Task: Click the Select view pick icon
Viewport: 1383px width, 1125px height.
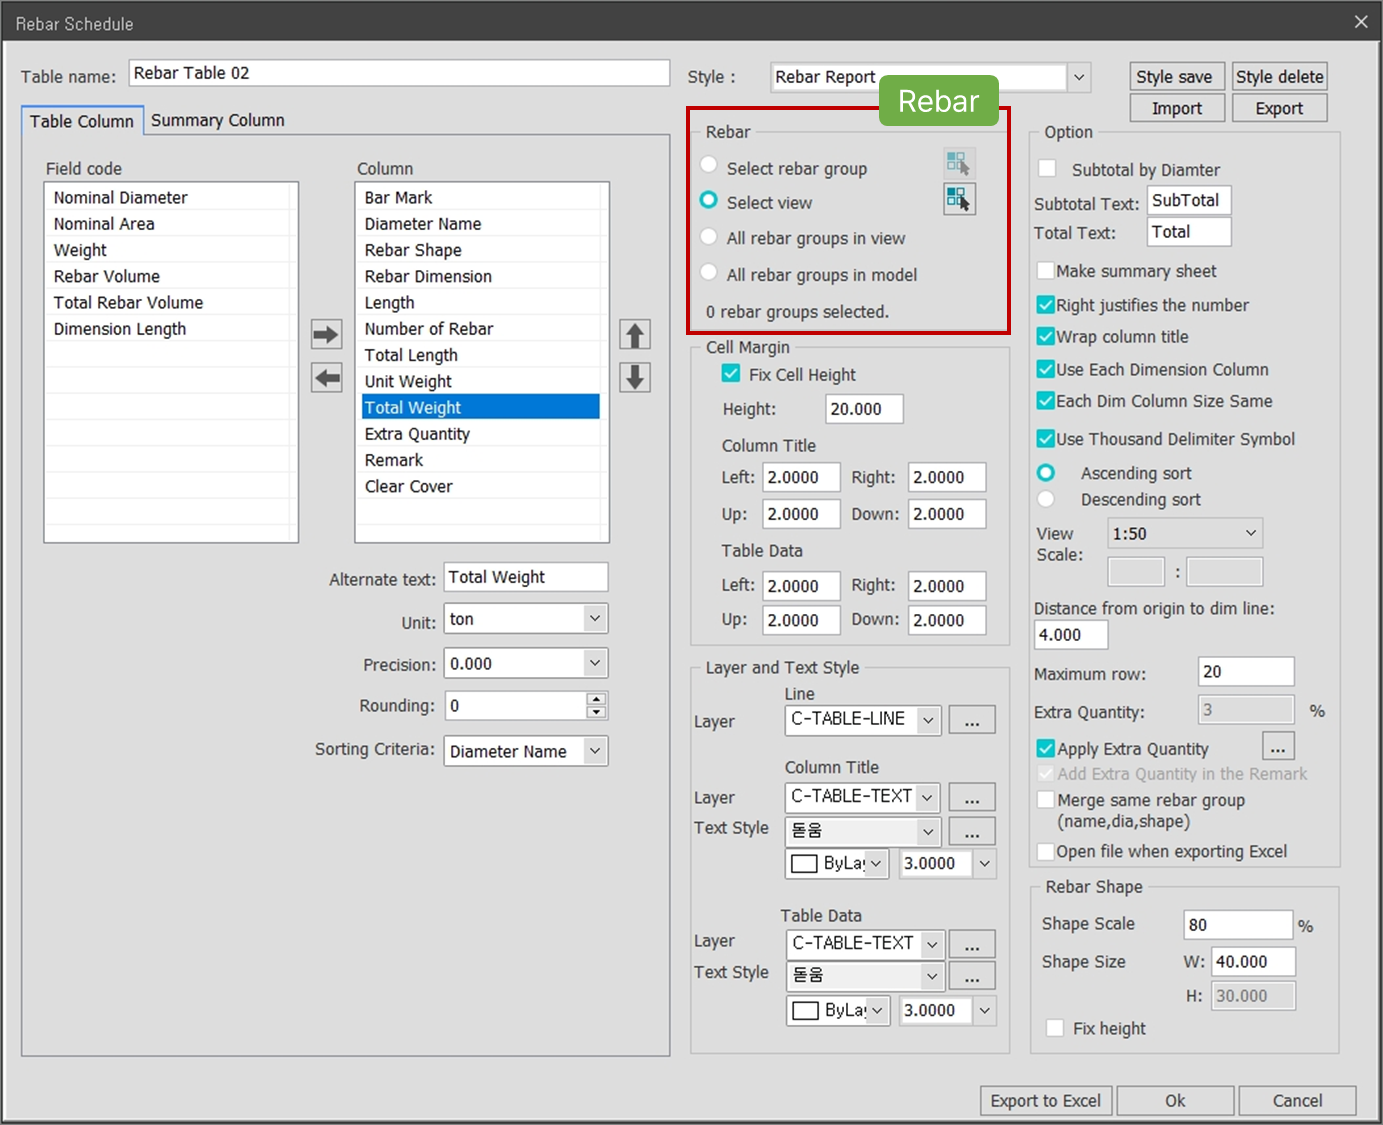Action: click(x=958, y=199)
